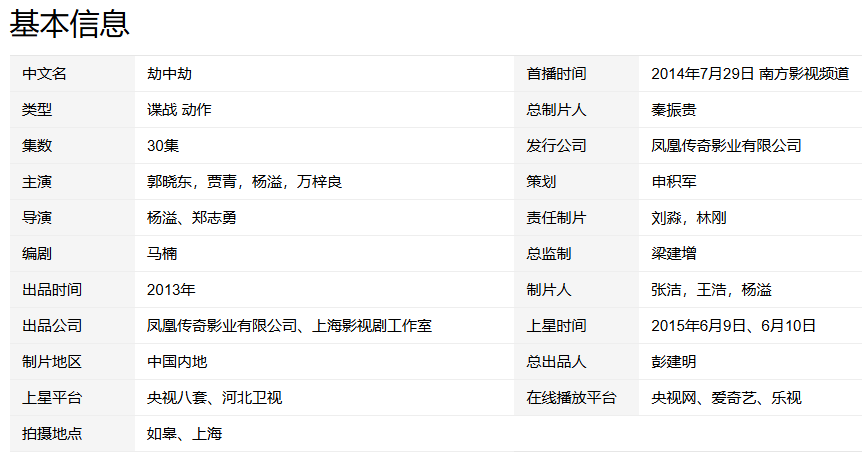Select the 策划 label

[x=541, y=181]
